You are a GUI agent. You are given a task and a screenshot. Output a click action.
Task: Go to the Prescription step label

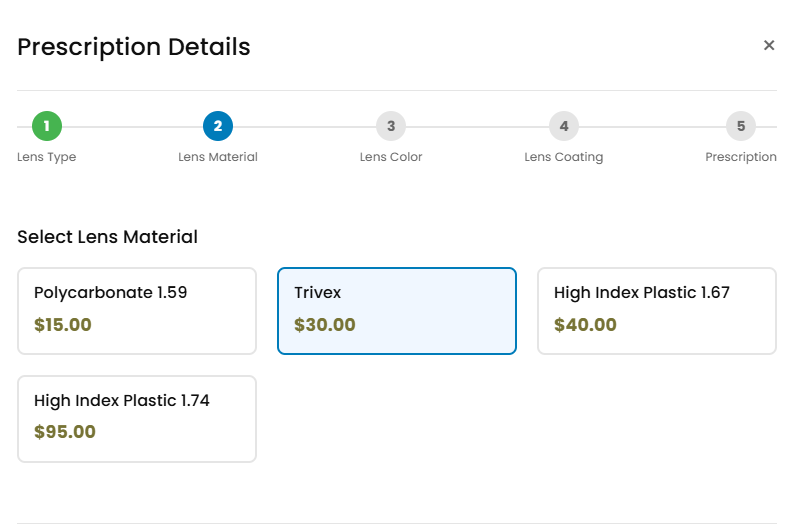741,157
